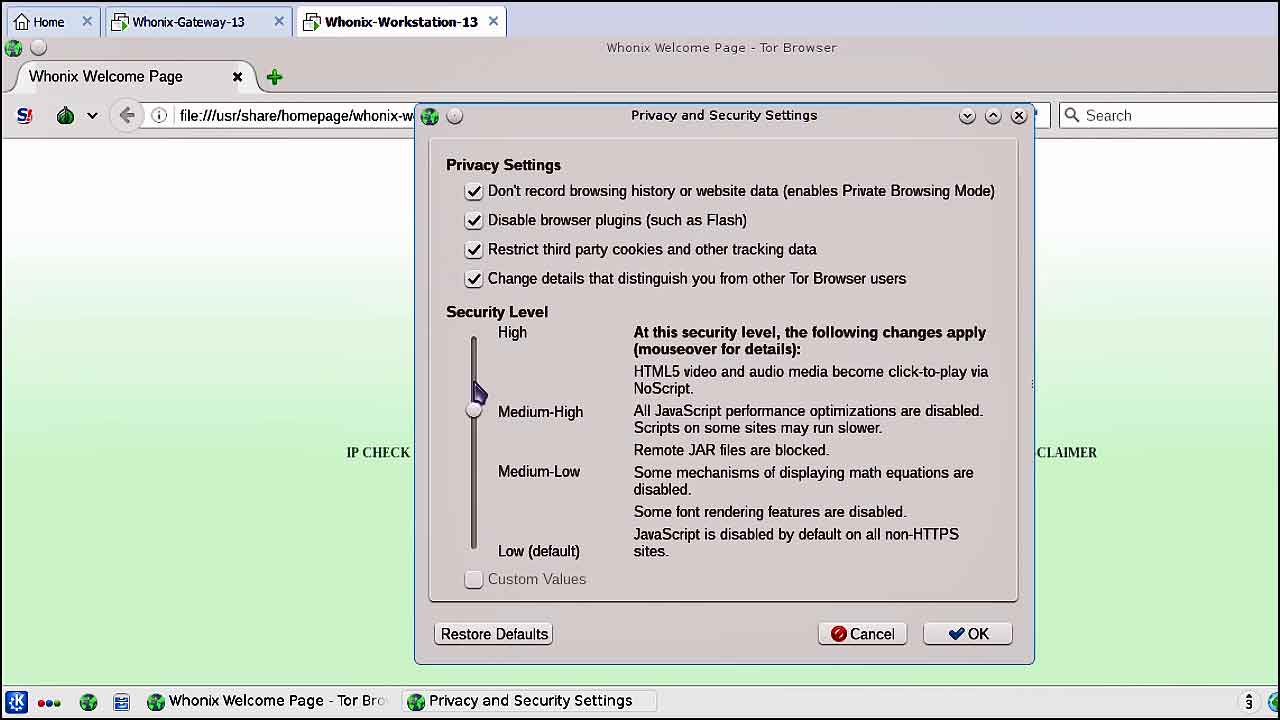This screenshot has height=720, width=1280.
Task: Switch to the Whonix-Gateway-13 tab
Action: pos(196,21)
